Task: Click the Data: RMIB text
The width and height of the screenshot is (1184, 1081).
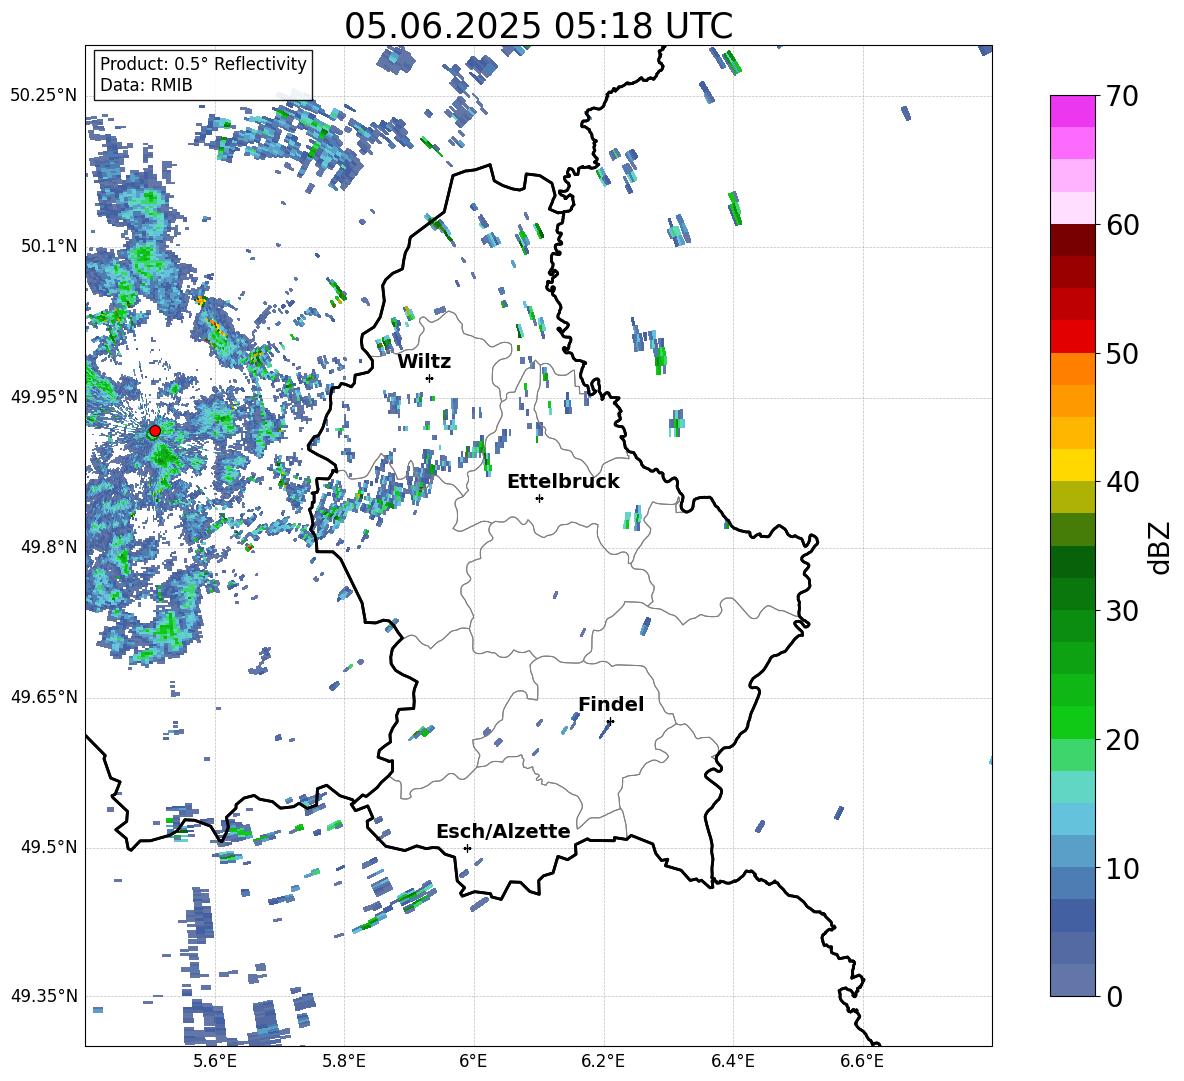Action: point(146,85)
